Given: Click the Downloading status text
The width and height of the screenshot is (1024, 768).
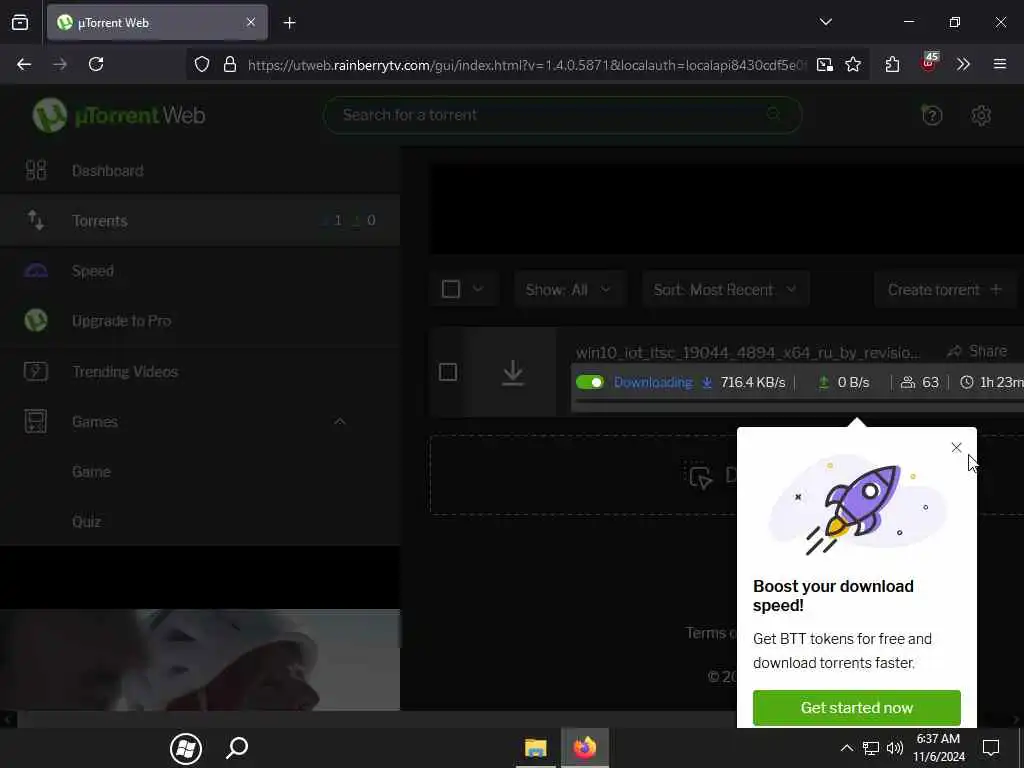Looking at the screenshot, I should point(653,382).
